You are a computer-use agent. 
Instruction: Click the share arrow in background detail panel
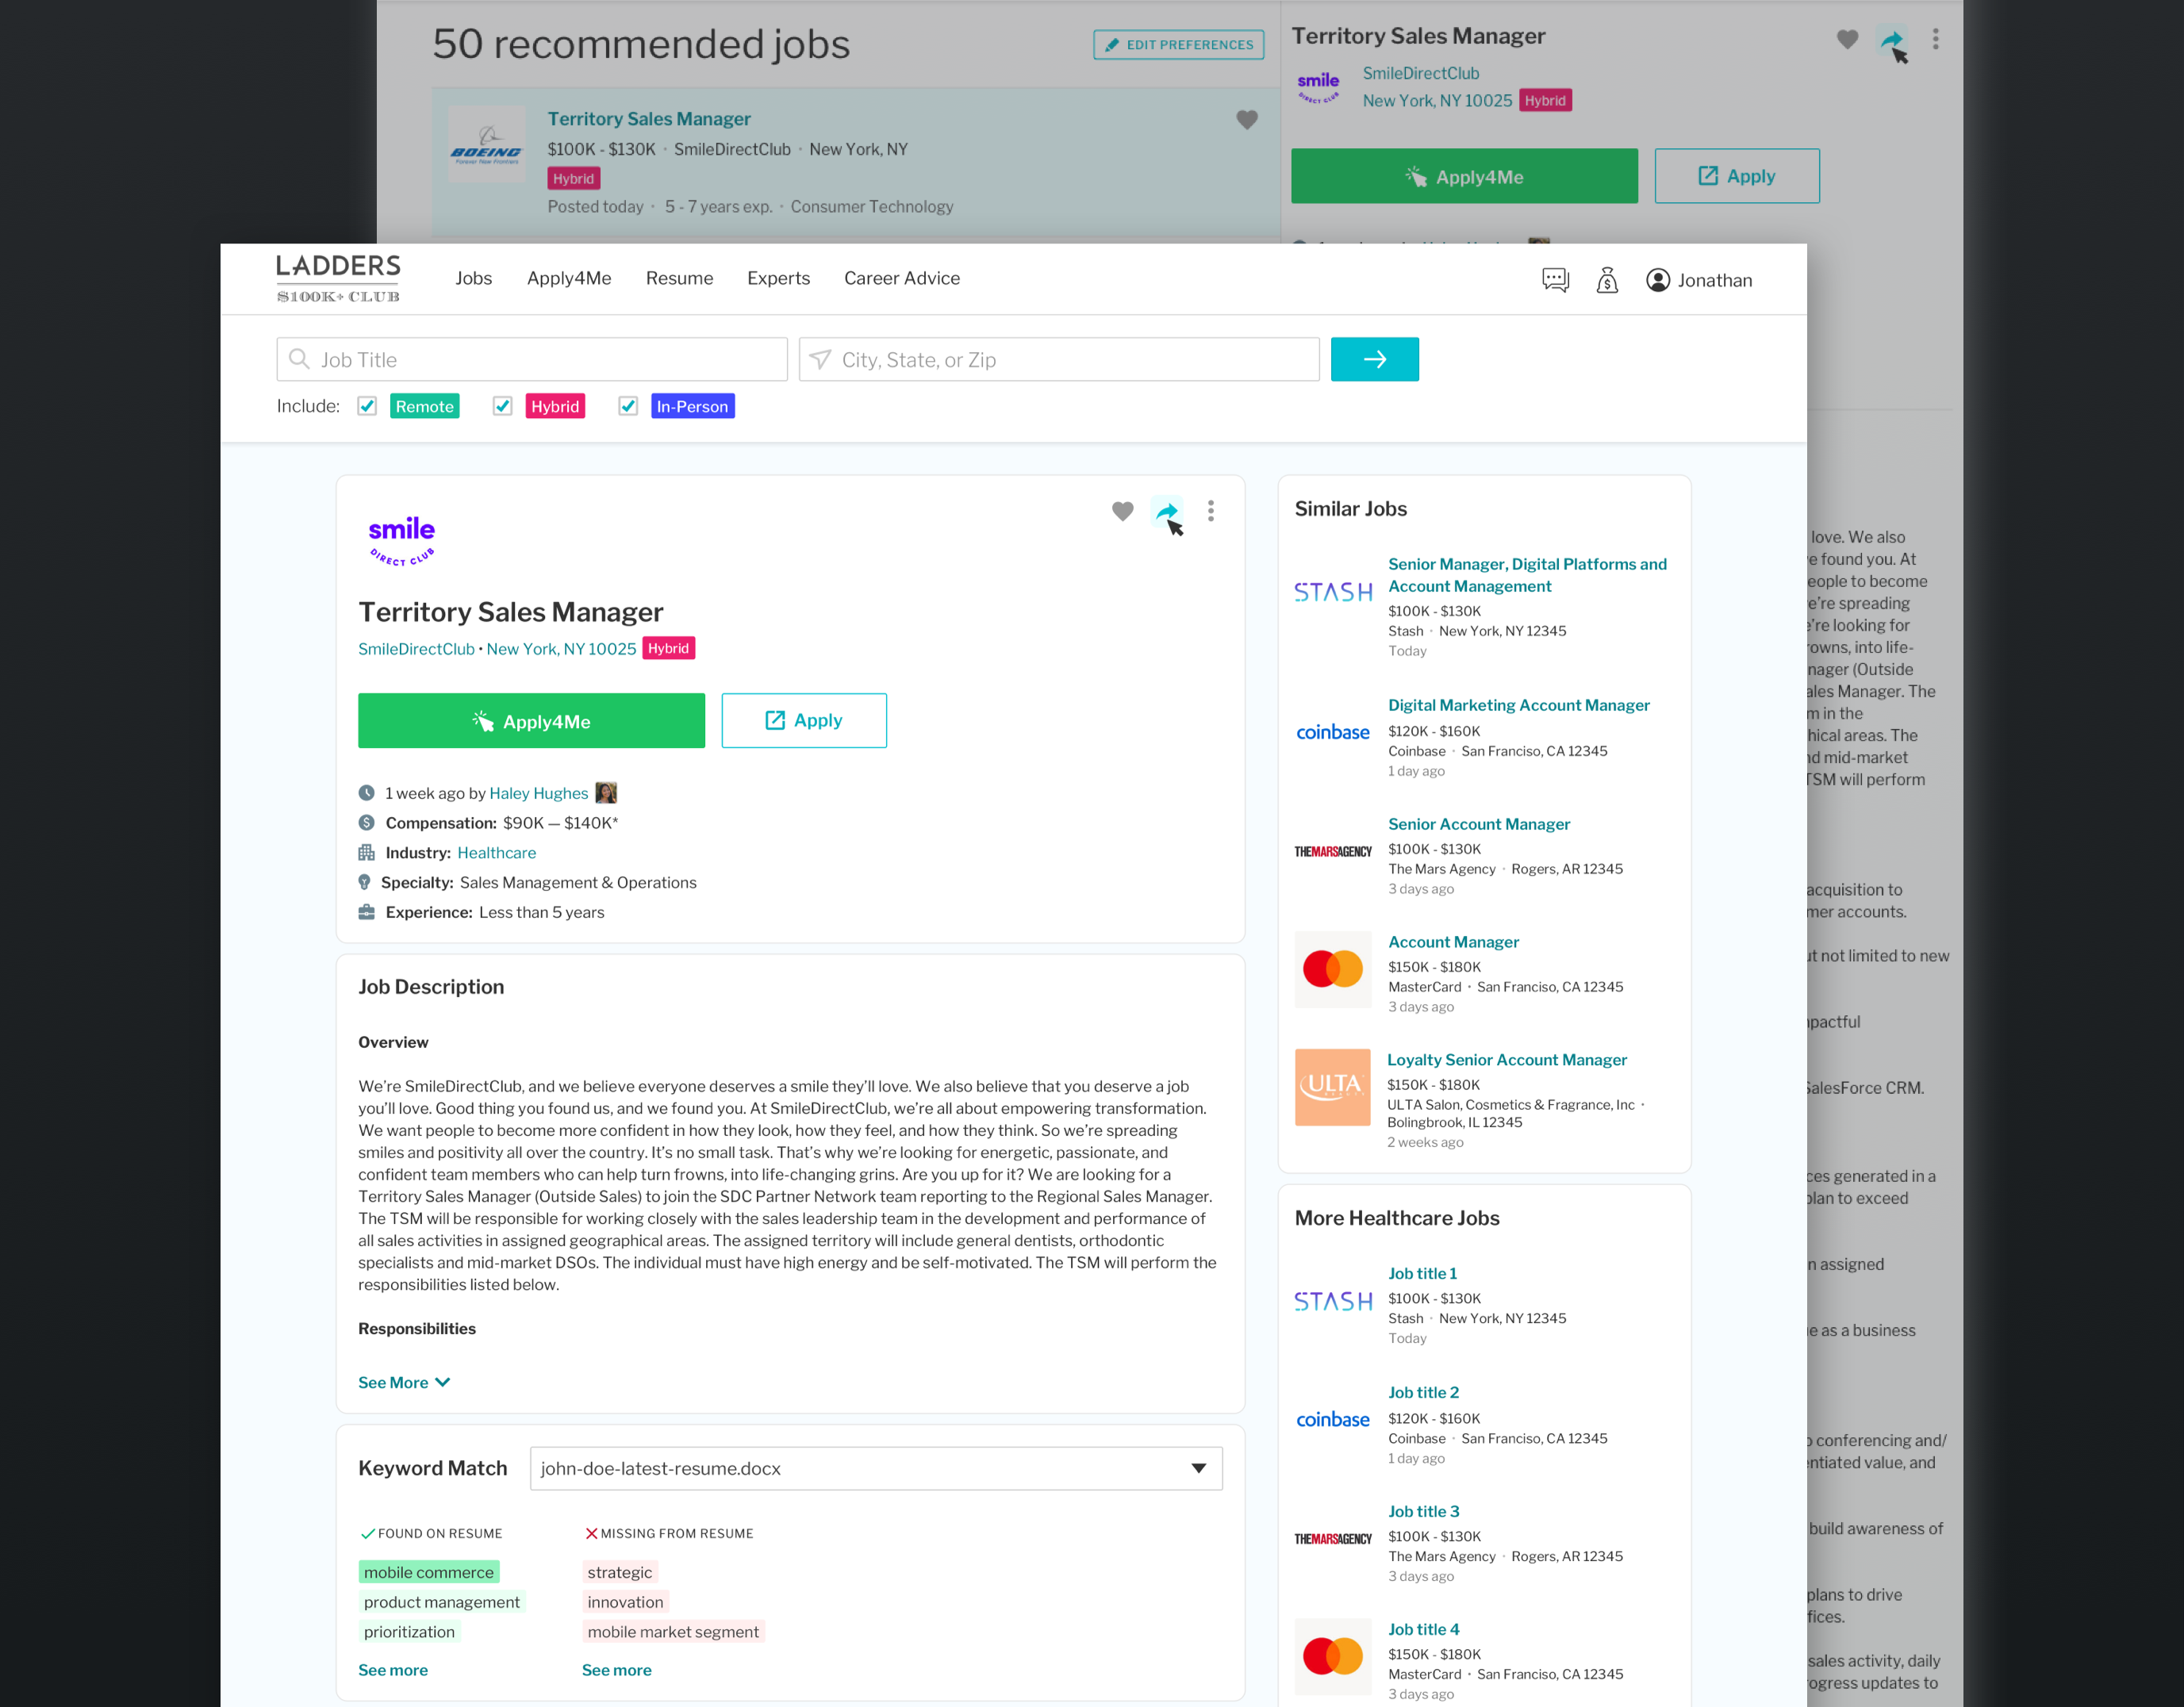click(x=1891, y=39)
